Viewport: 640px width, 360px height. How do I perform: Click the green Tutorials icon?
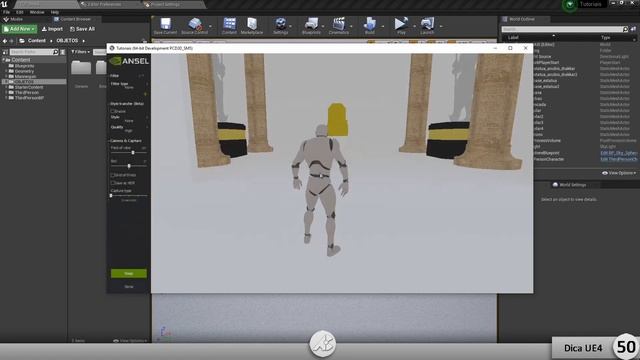tap(569, 5)
